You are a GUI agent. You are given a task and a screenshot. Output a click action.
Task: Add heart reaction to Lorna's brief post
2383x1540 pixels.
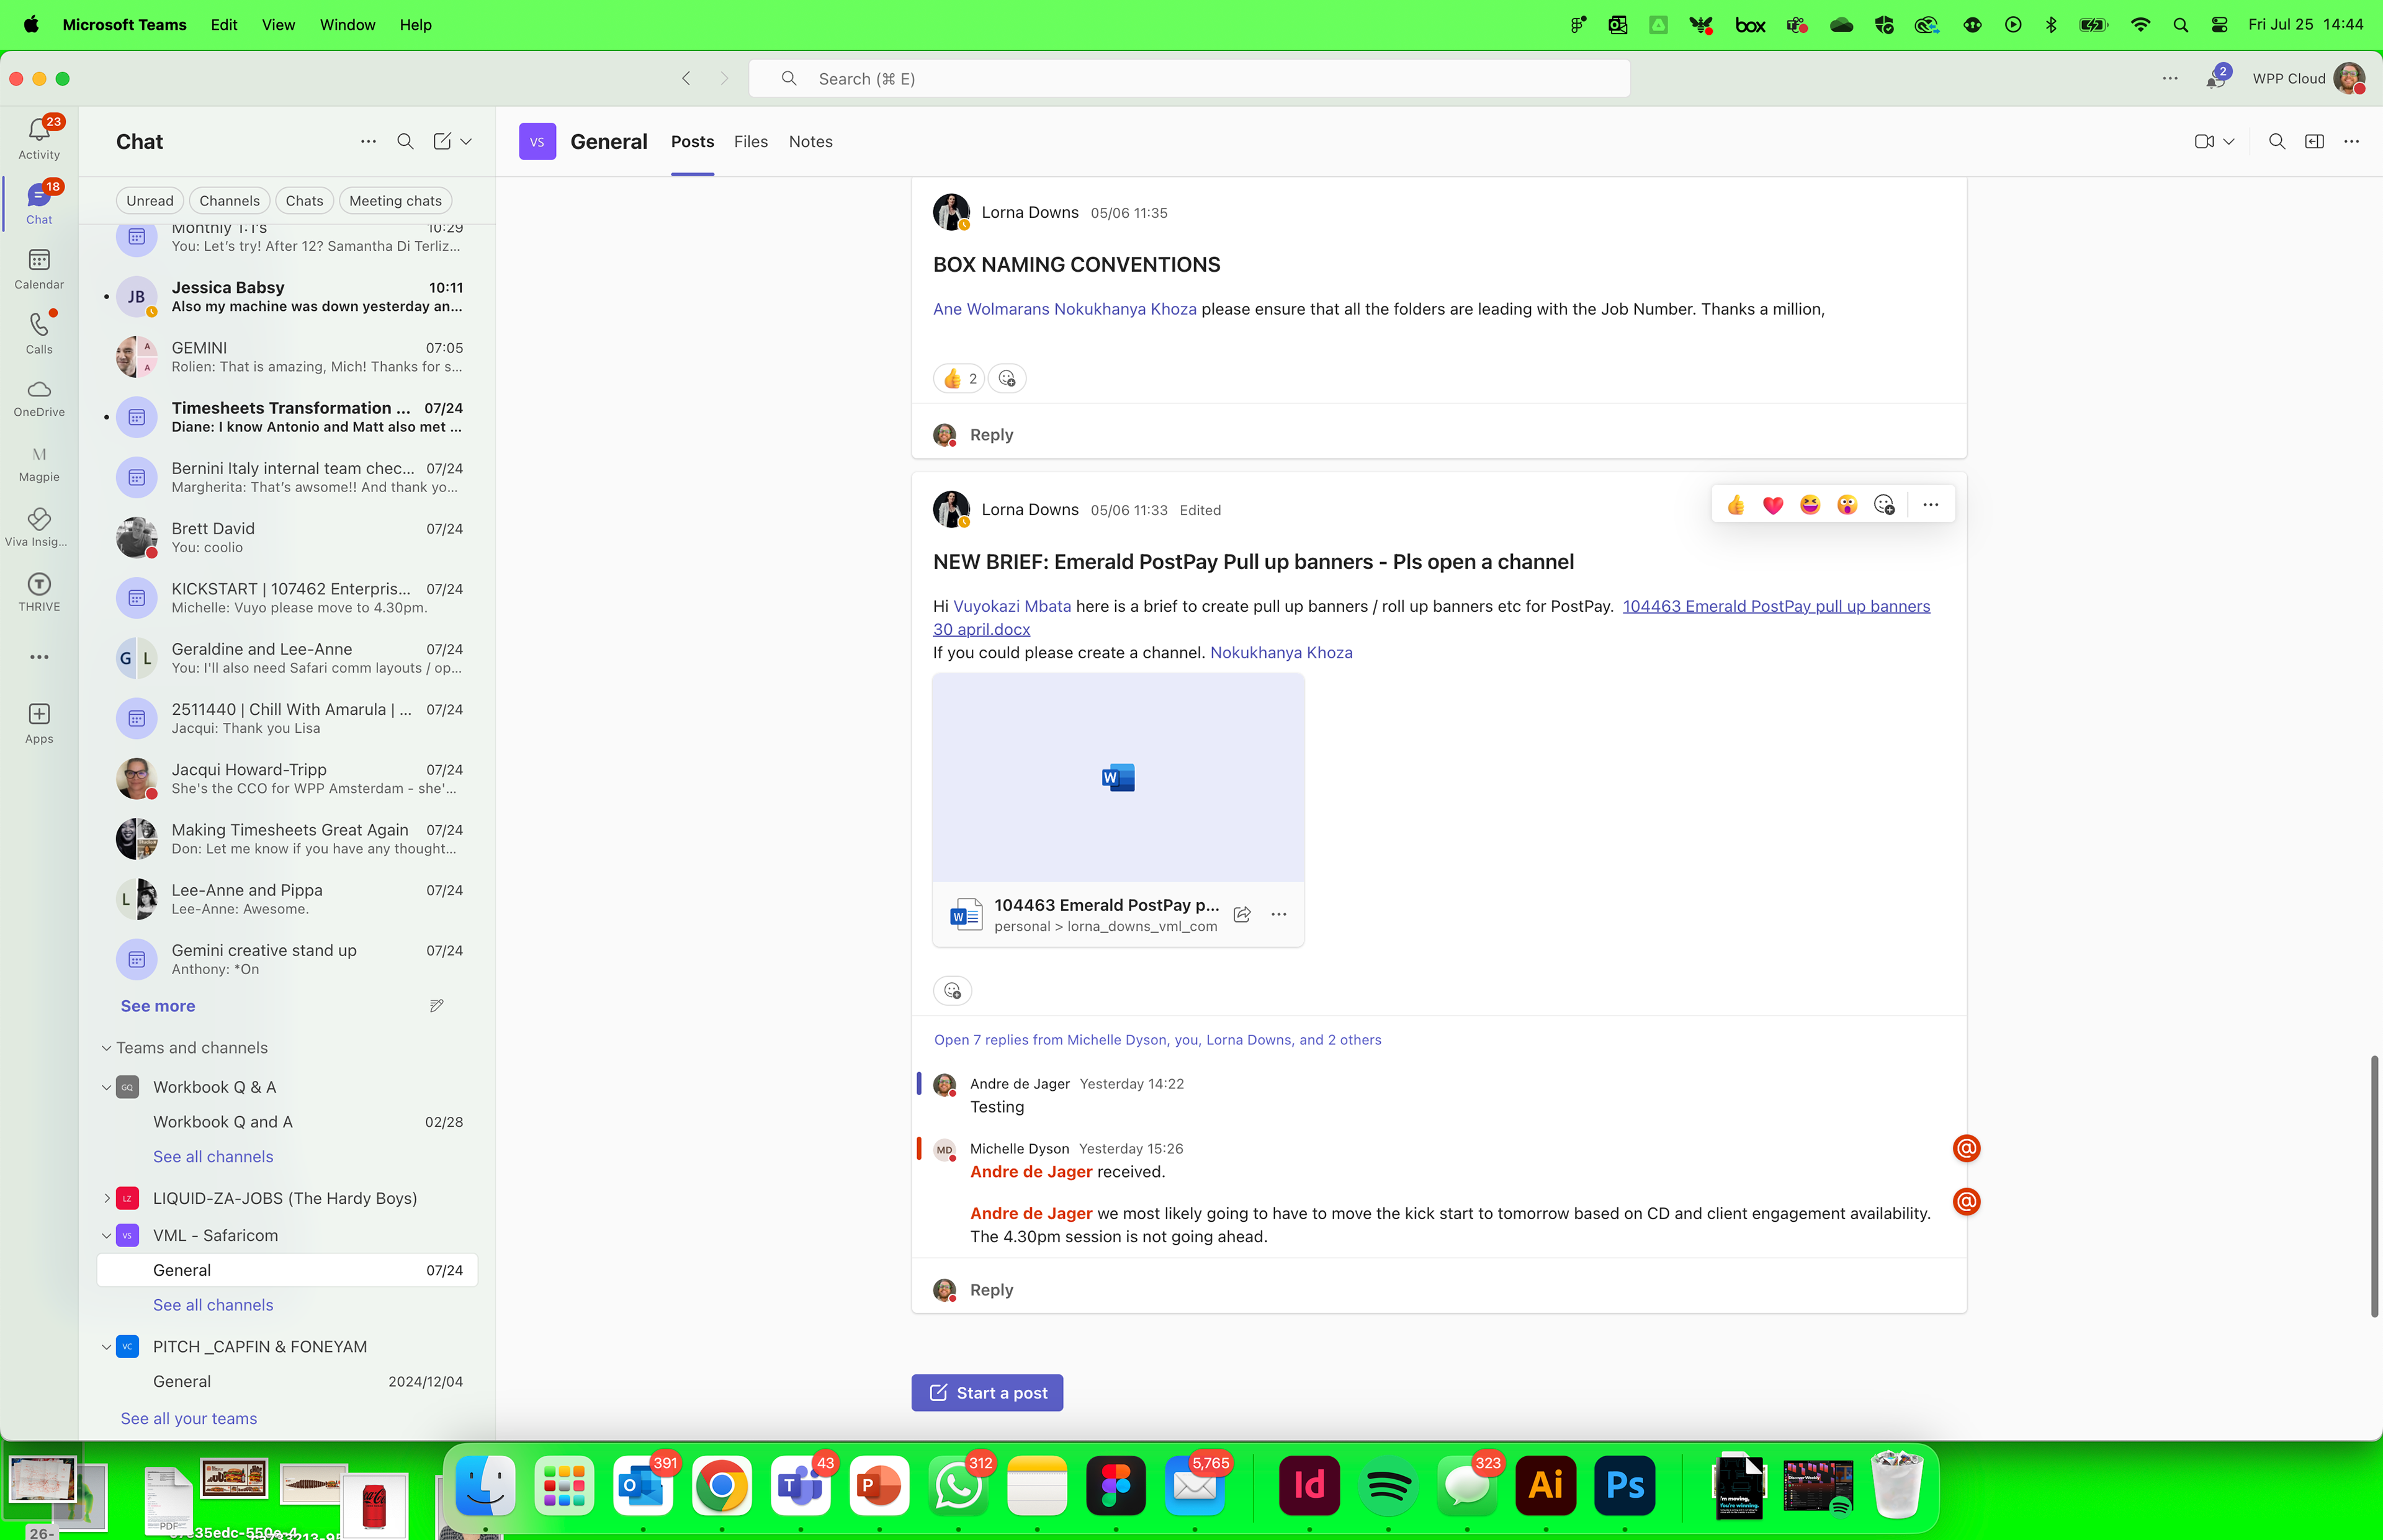[x=1772, y=505]
